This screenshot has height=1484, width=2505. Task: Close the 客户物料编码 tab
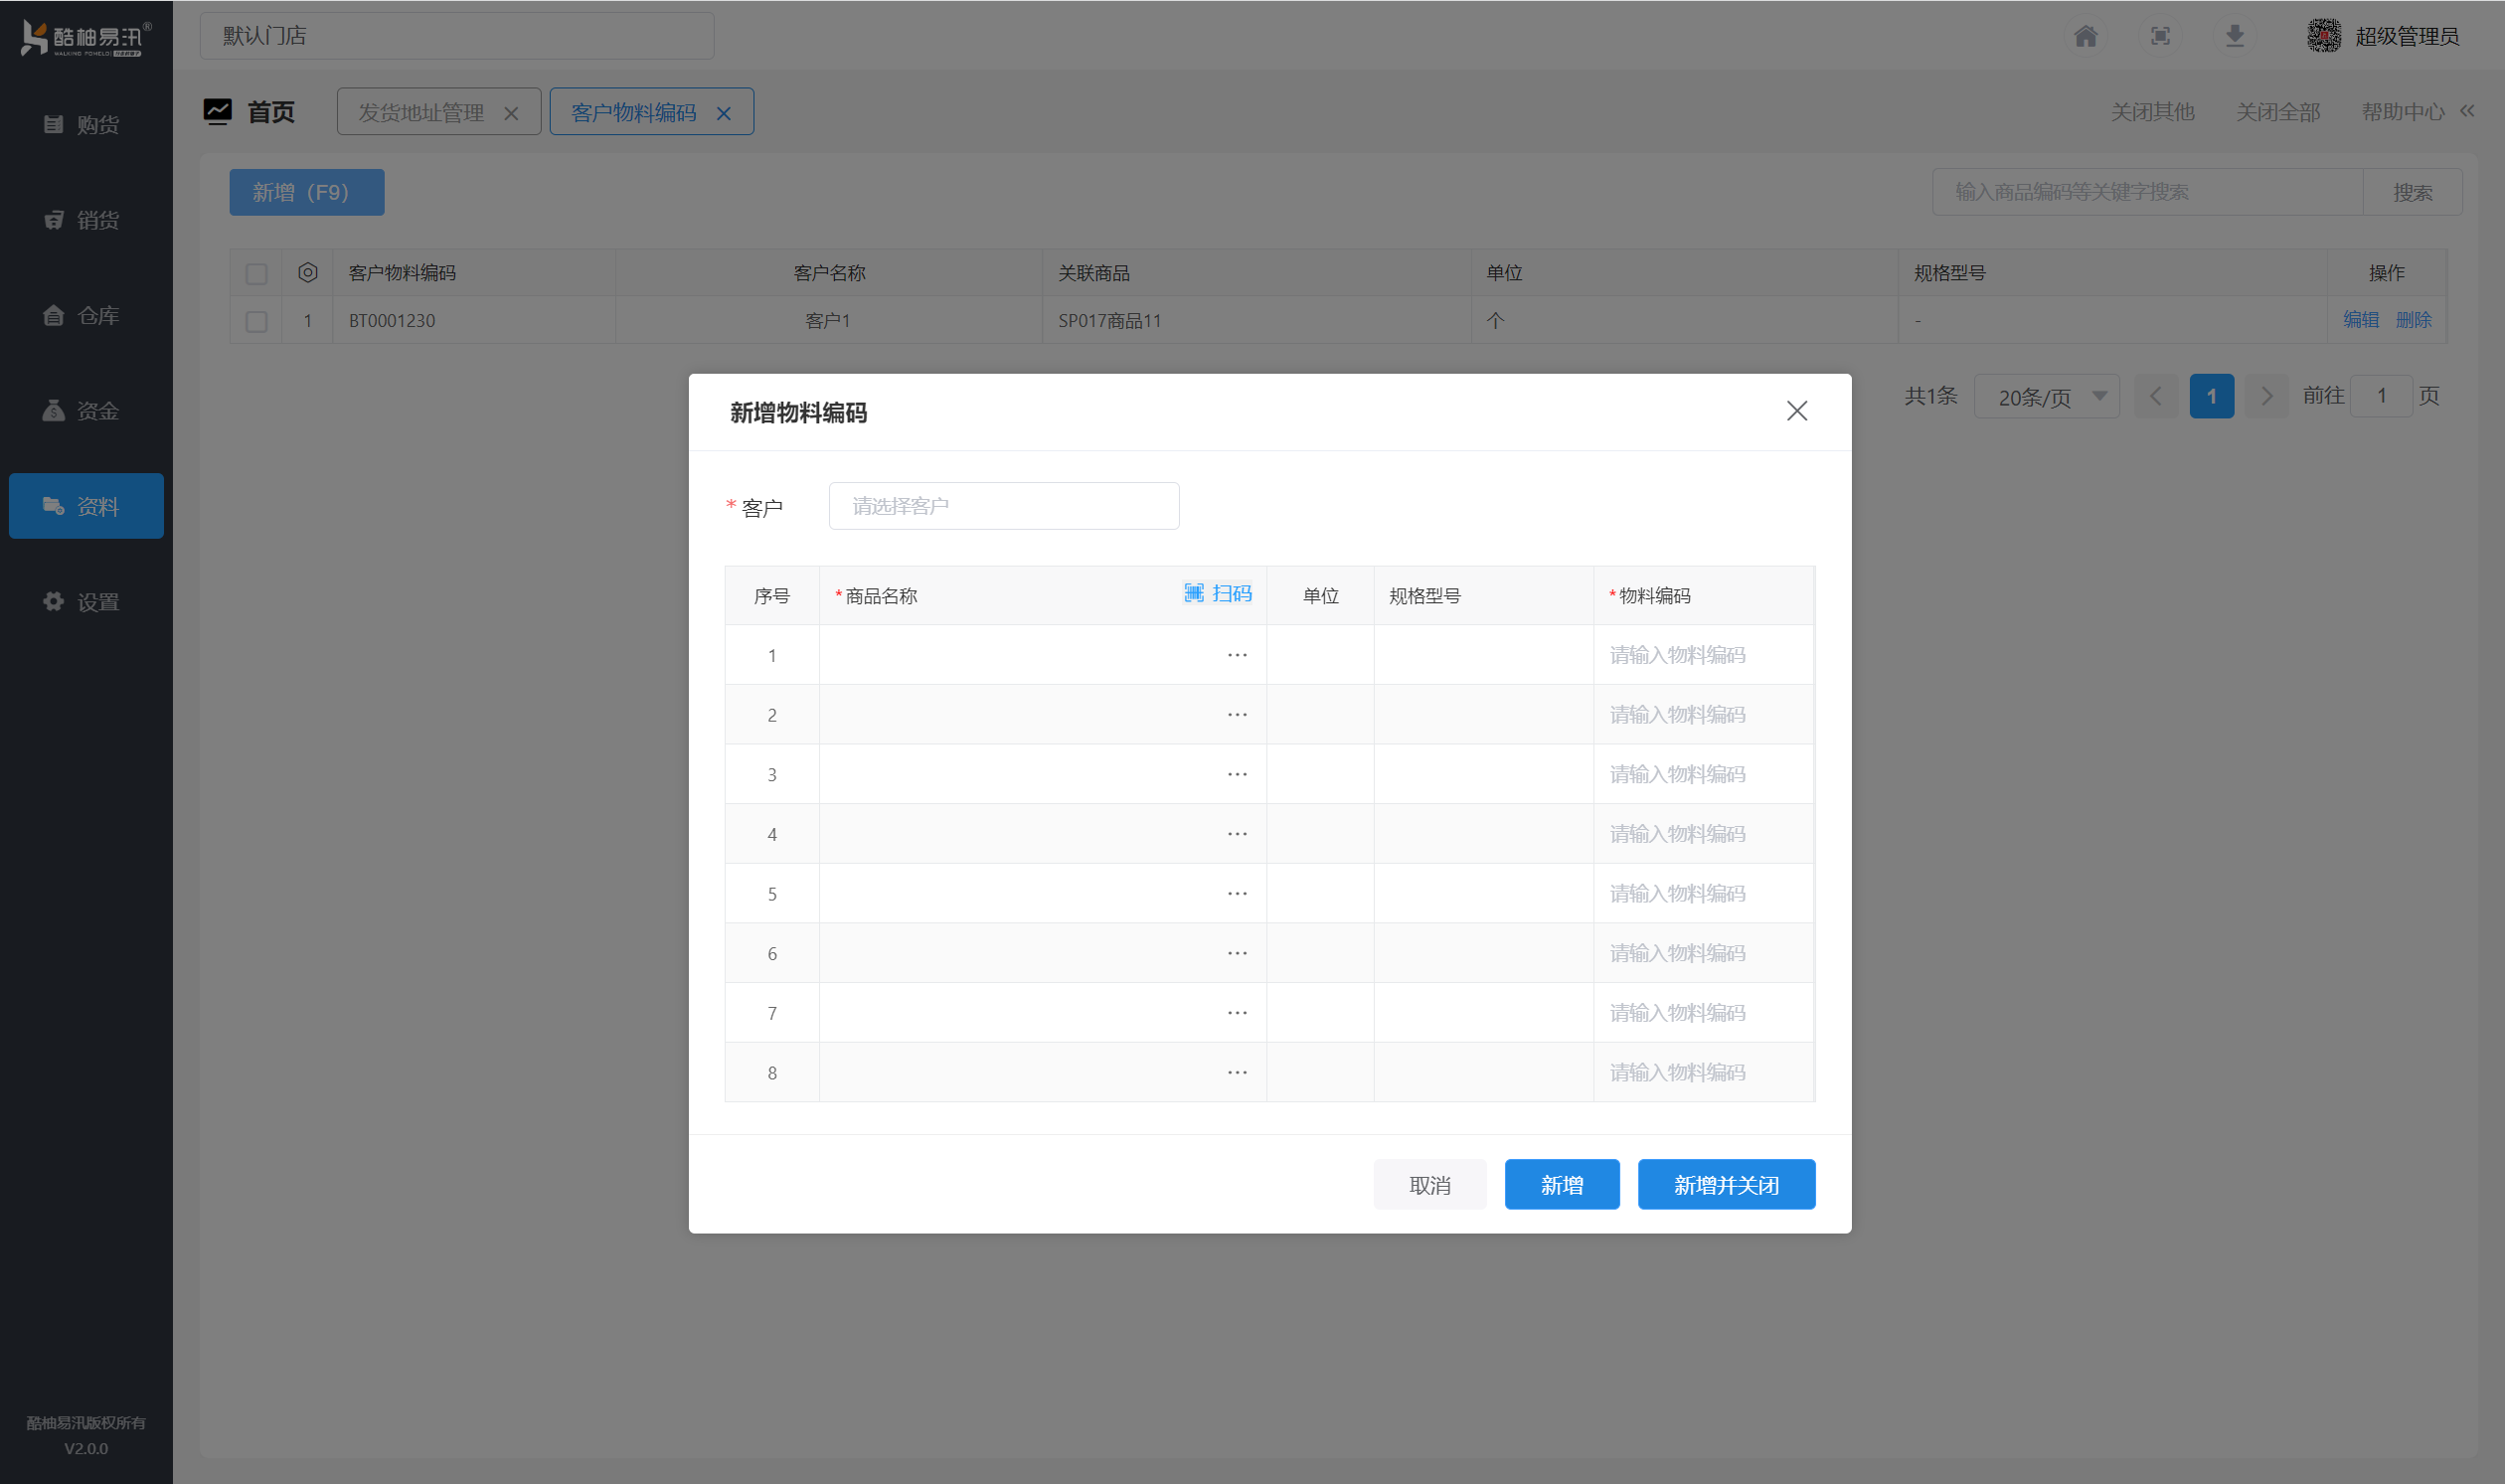tap(724, 113)
